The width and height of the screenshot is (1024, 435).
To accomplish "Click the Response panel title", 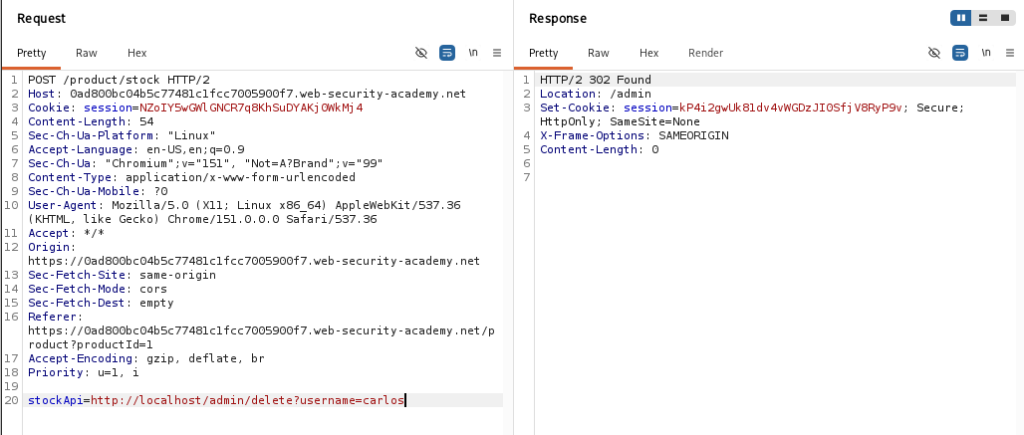I will [558, 18].
